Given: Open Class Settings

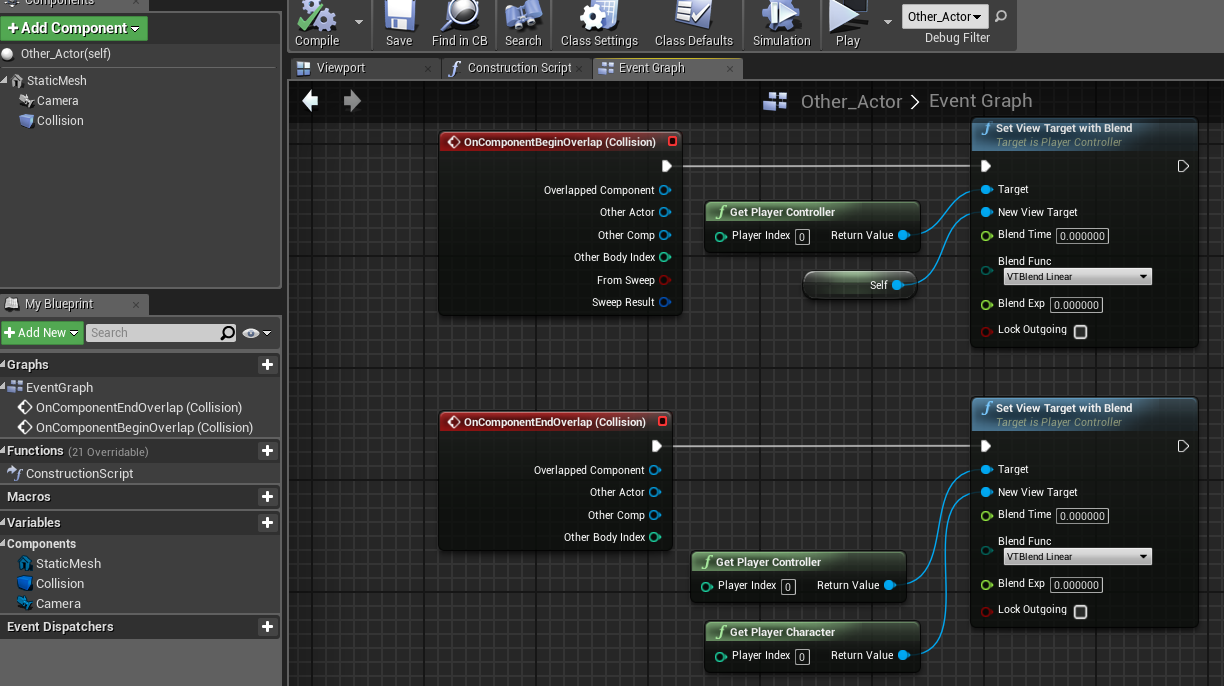Looking at the screenshot, I should point(599,24).
